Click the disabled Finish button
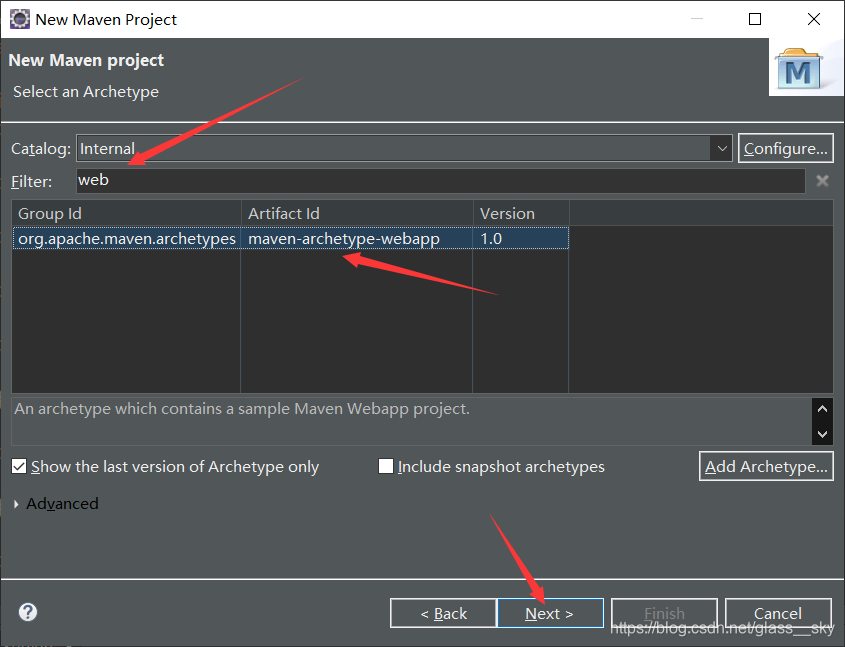845x647 pixels. (664, 613)
